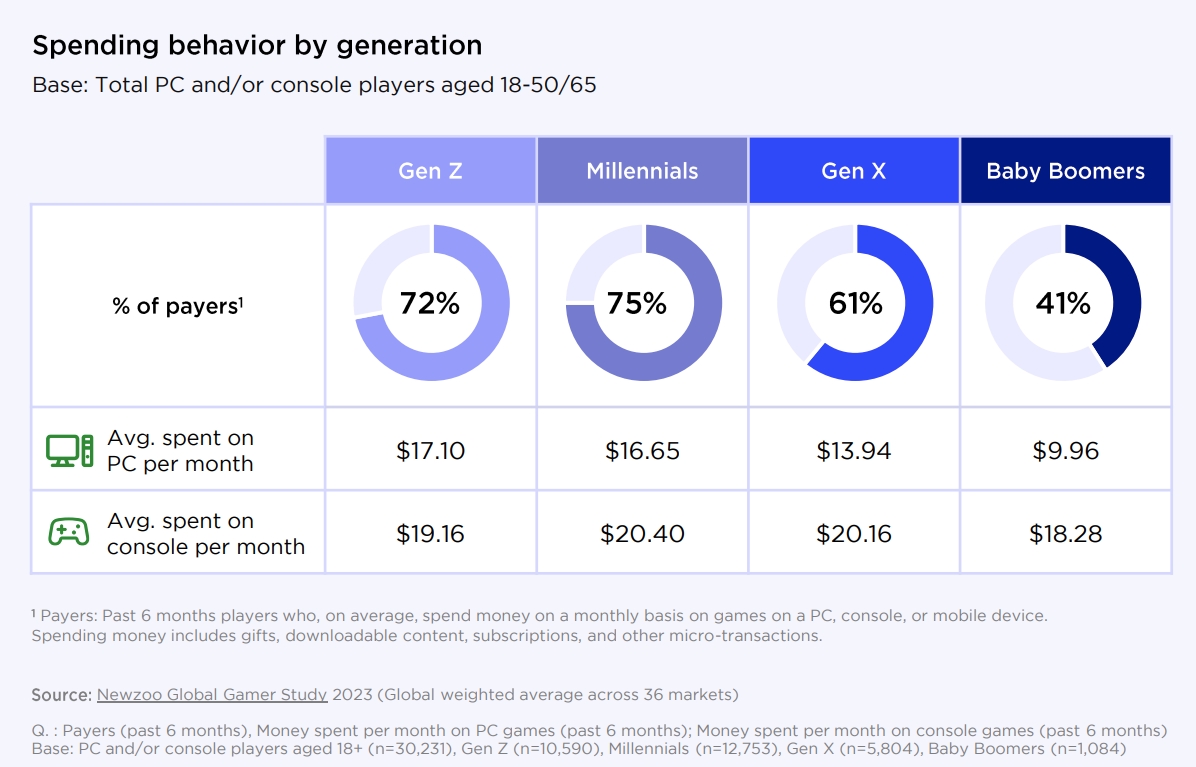
Task: Select the $9.96 Baby Boomers cell
Action: pyautogui.click(x=1066, y=450)
